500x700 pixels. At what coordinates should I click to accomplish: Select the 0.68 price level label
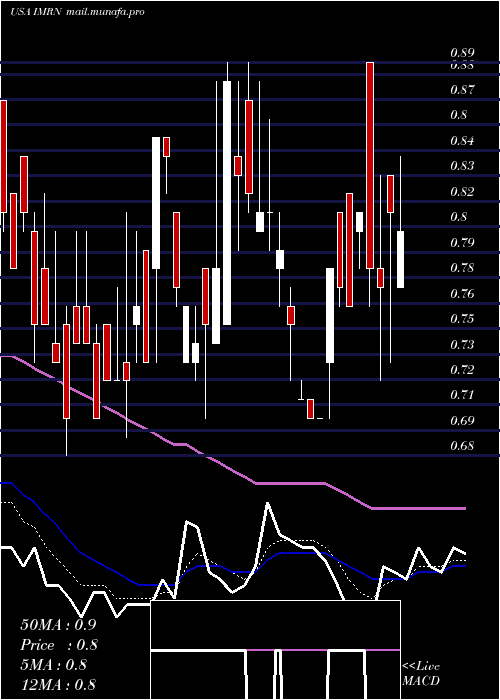(x=462, y=446)
